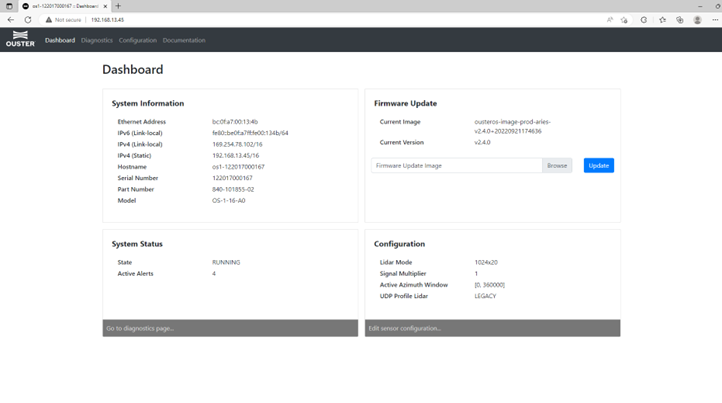The width and height of the screenshot is (722, 403).
Task: Open the Configuration nav item
Action: pos(137,40)
